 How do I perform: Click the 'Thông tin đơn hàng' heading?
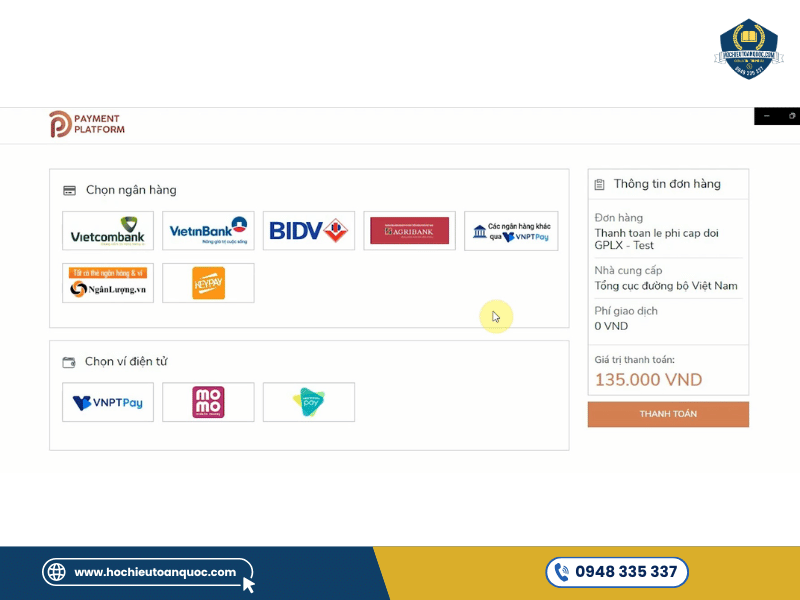(x=667, y=184)
